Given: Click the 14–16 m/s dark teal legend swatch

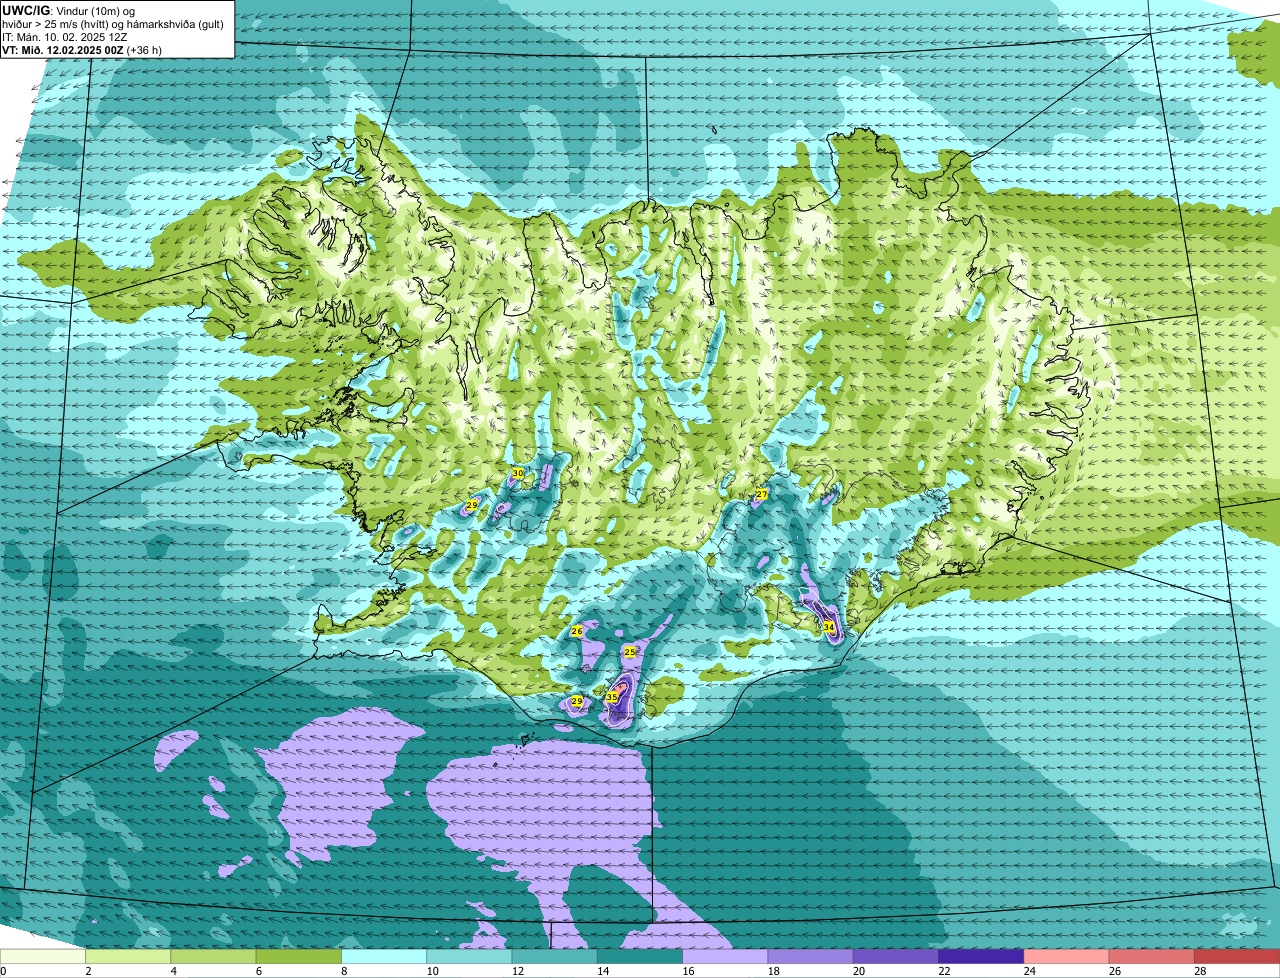Looking at the screenshot, I should [640, 957].
